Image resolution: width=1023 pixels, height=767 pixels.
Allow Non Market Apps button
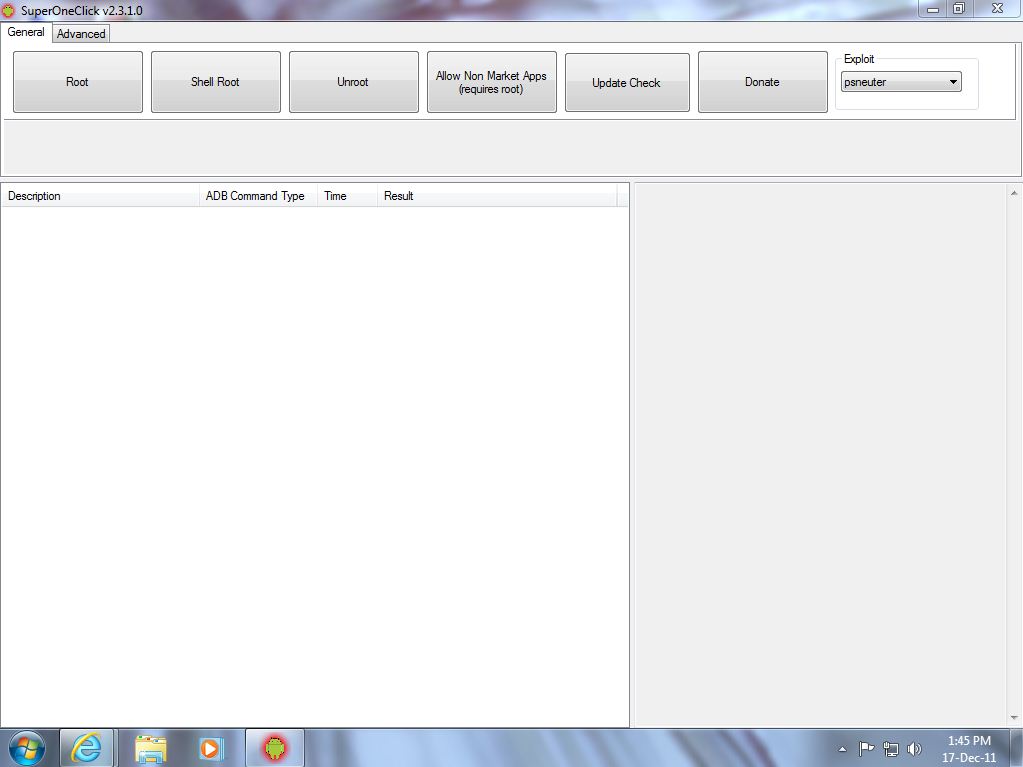point(492,82)
